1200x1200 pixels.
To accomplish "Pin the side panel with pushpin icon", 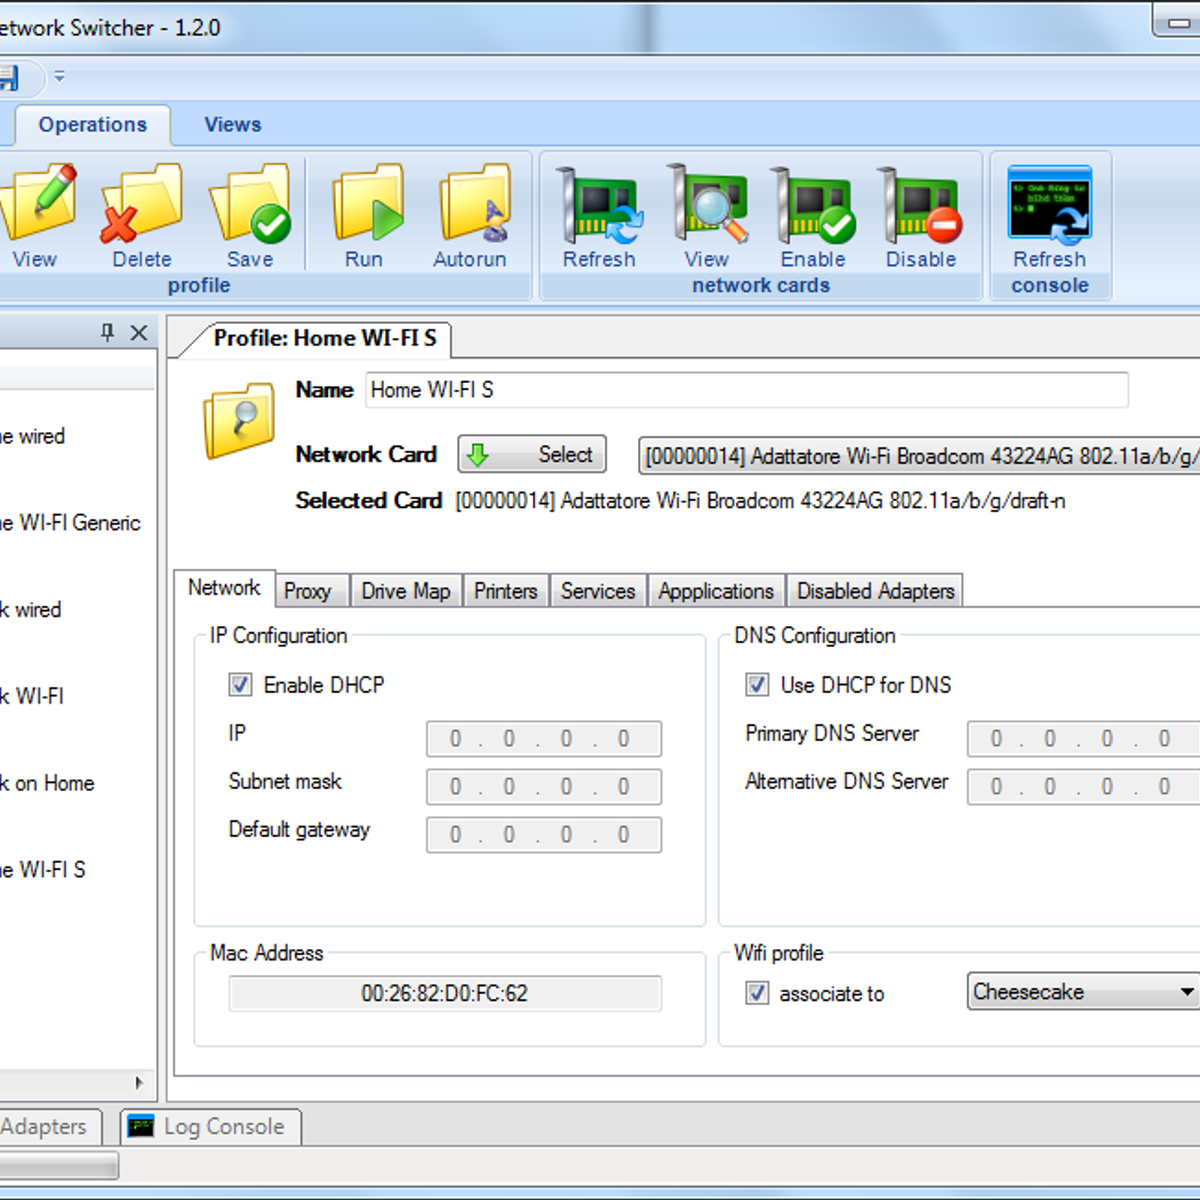I will (107, 332).
